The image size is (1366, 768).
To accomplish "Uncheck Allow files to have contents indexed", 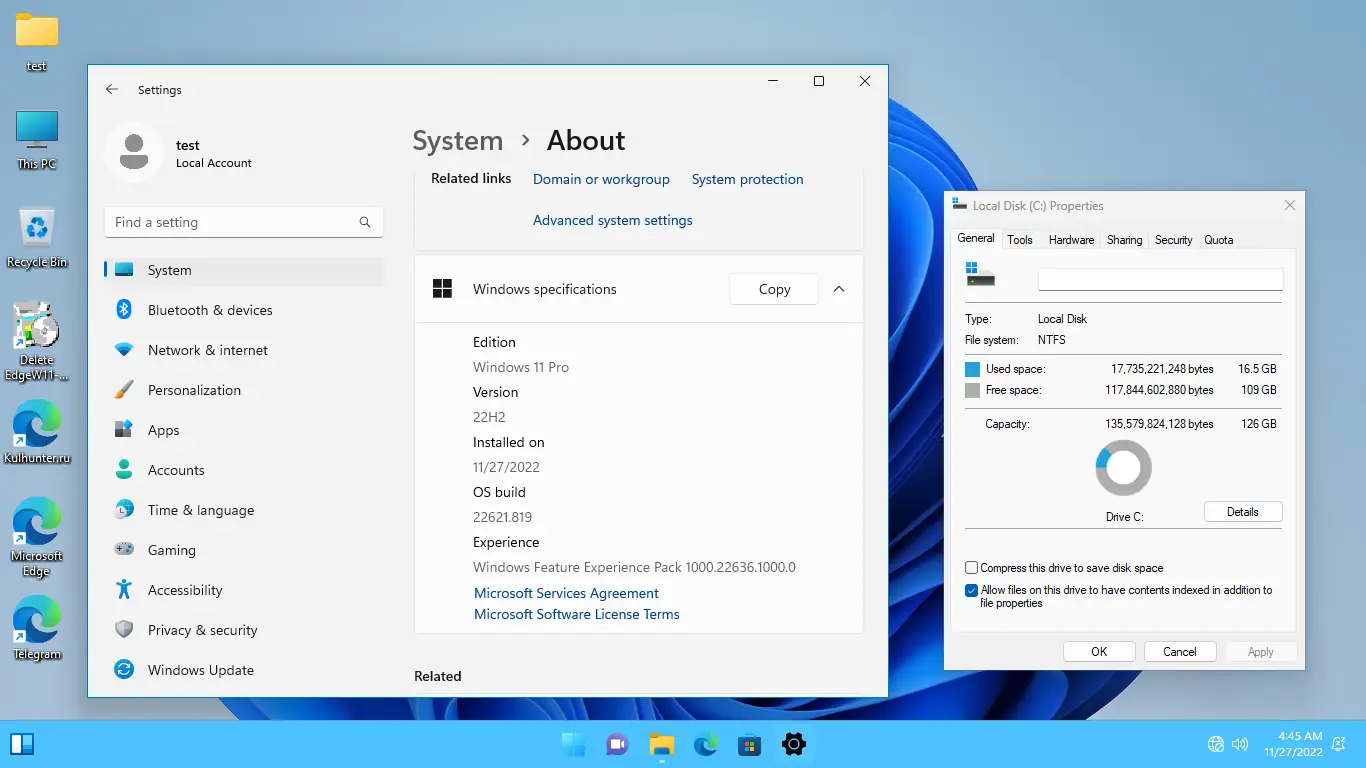I will click(x=971, y=590).
